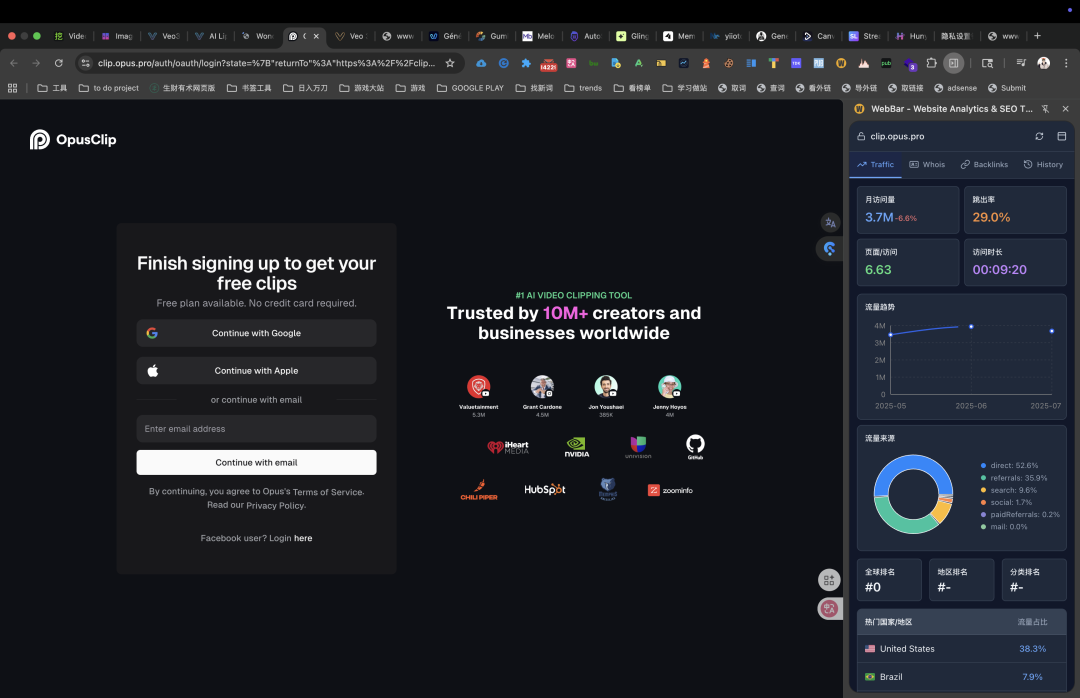Open Chrome three-dot menu
This screenshot has width=1080, height=698.
(1066, 63)
